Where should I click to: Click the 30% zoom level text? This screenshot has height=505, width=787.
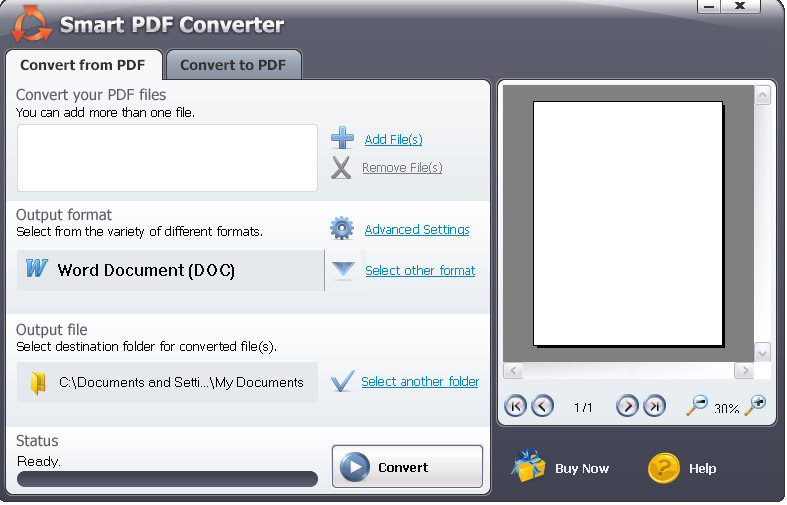tap(726, 409)
